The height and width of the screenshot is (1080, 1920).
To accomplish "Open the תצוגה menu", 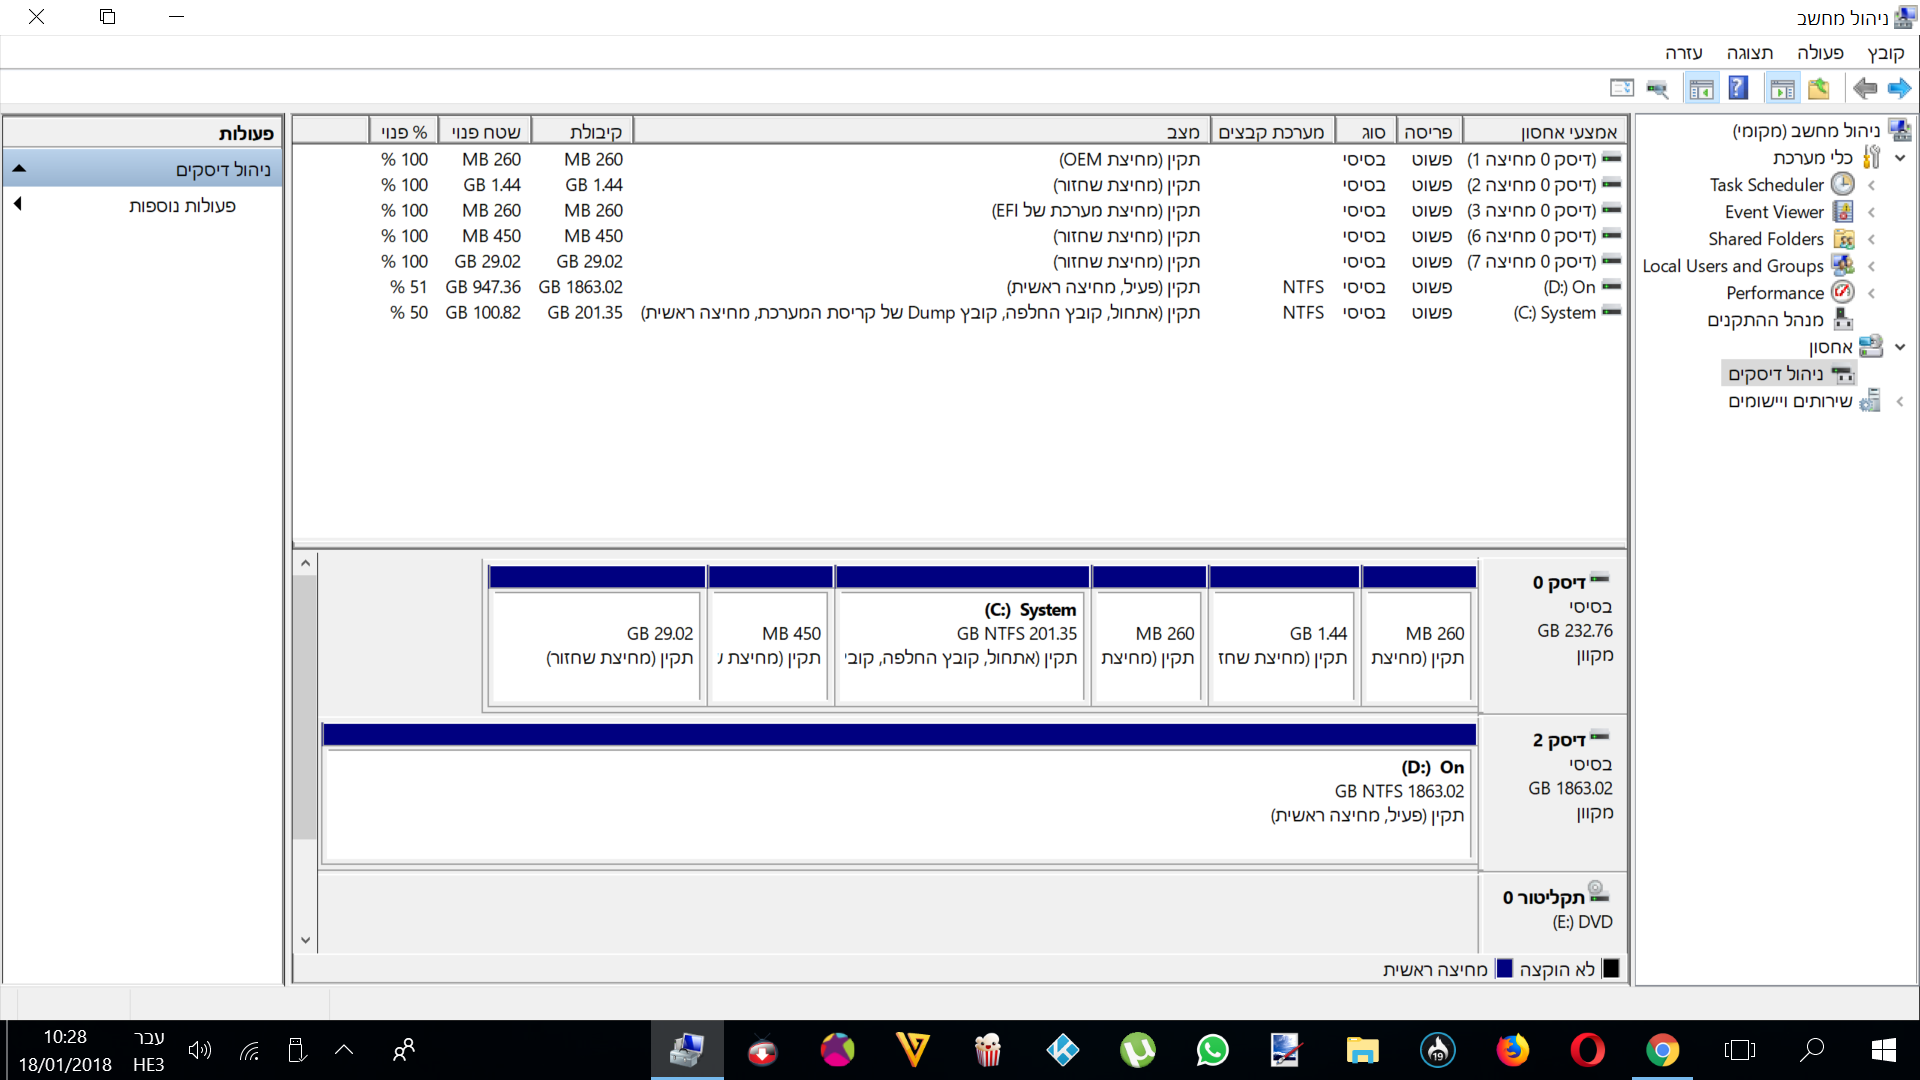I will (1749, 53).
